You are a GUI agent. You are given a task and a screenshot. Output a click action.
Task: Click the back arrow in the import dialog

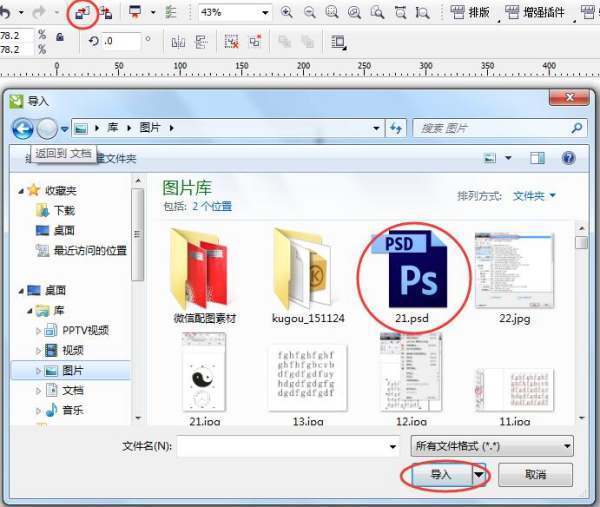pyautogui.click(x=23, y=128)
